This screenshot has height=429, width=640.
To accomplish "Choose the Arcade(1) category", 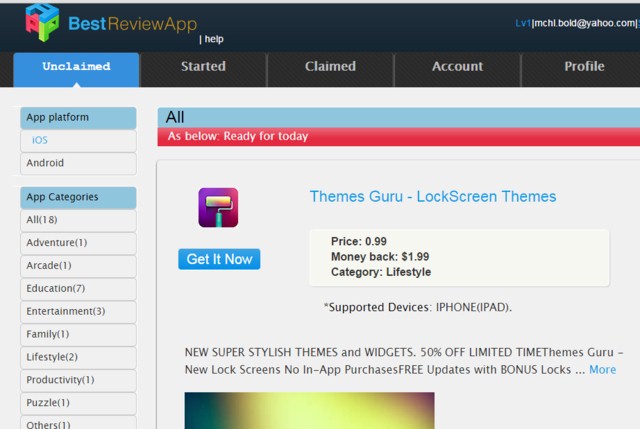I will pyautogui.click(x=78, y=266).
